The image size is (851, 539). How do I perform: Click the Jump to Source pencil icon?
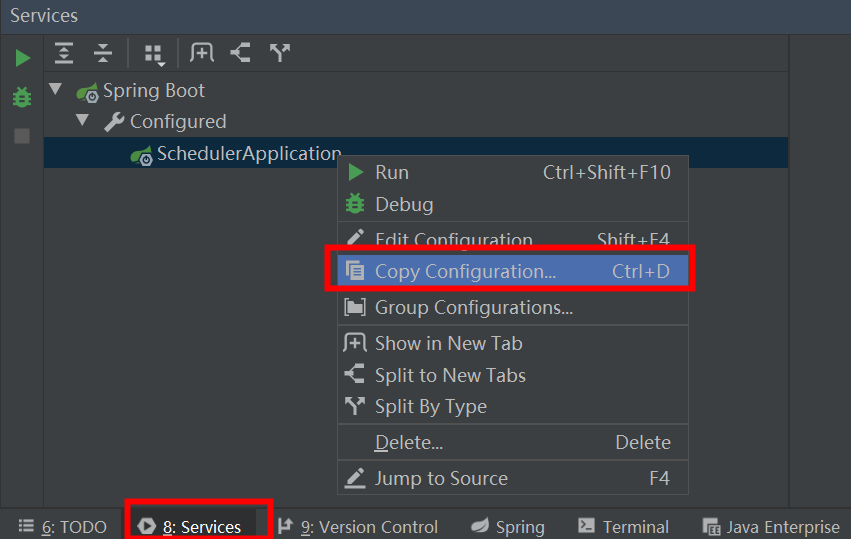coord(355,478)
